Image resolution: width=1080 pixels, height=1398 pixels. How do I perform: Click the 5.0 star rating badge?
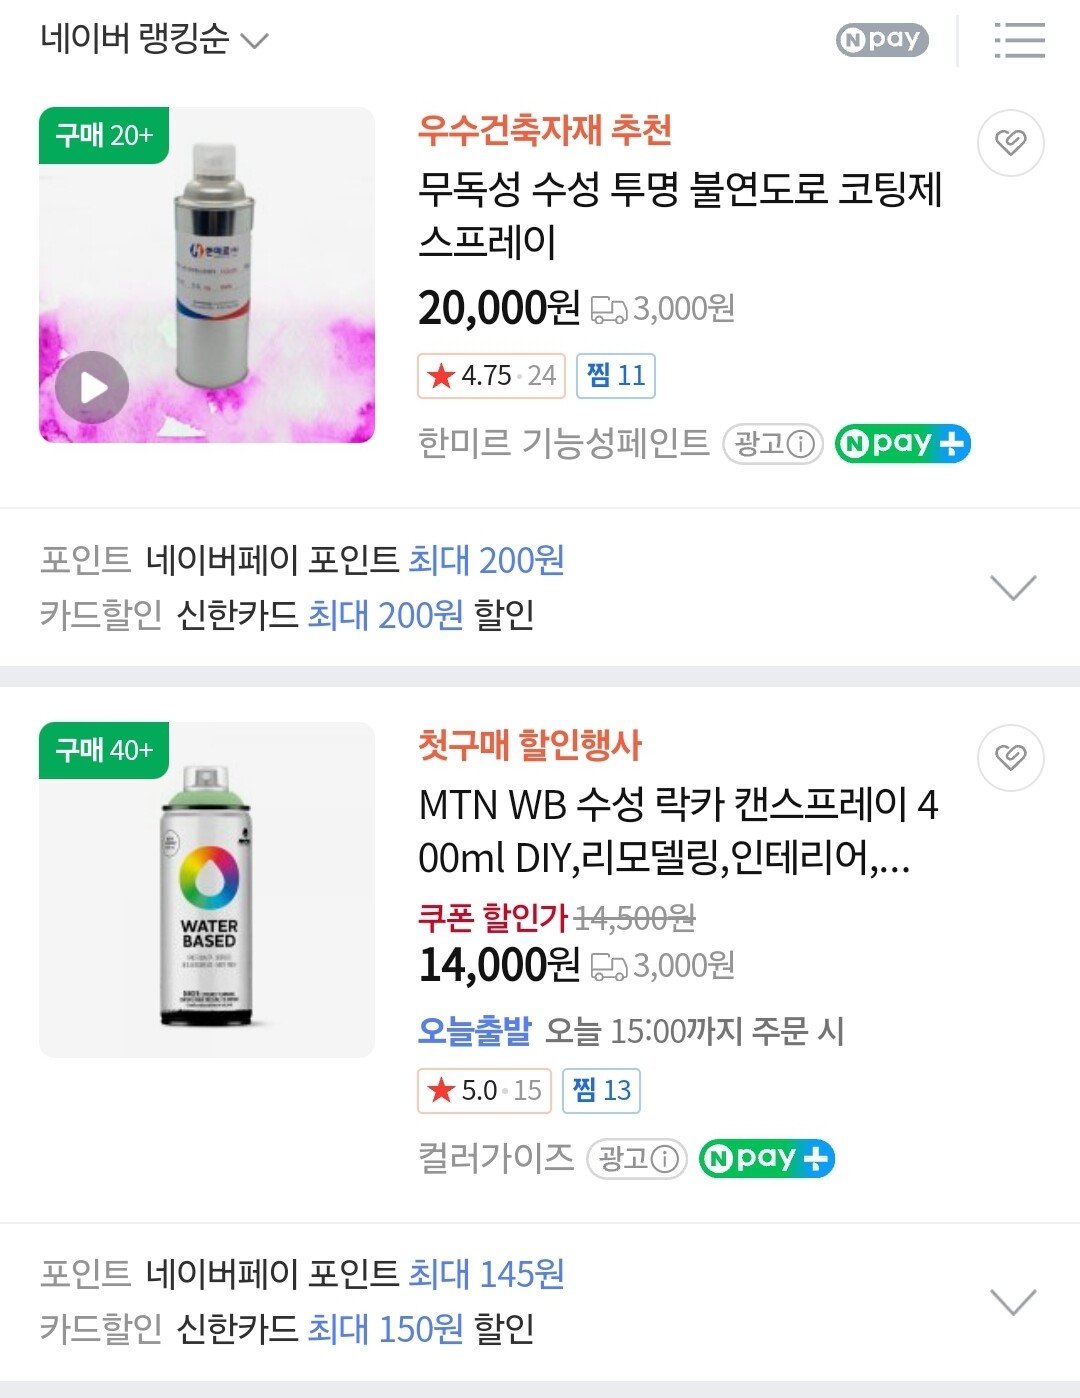tap(484, 1090)
